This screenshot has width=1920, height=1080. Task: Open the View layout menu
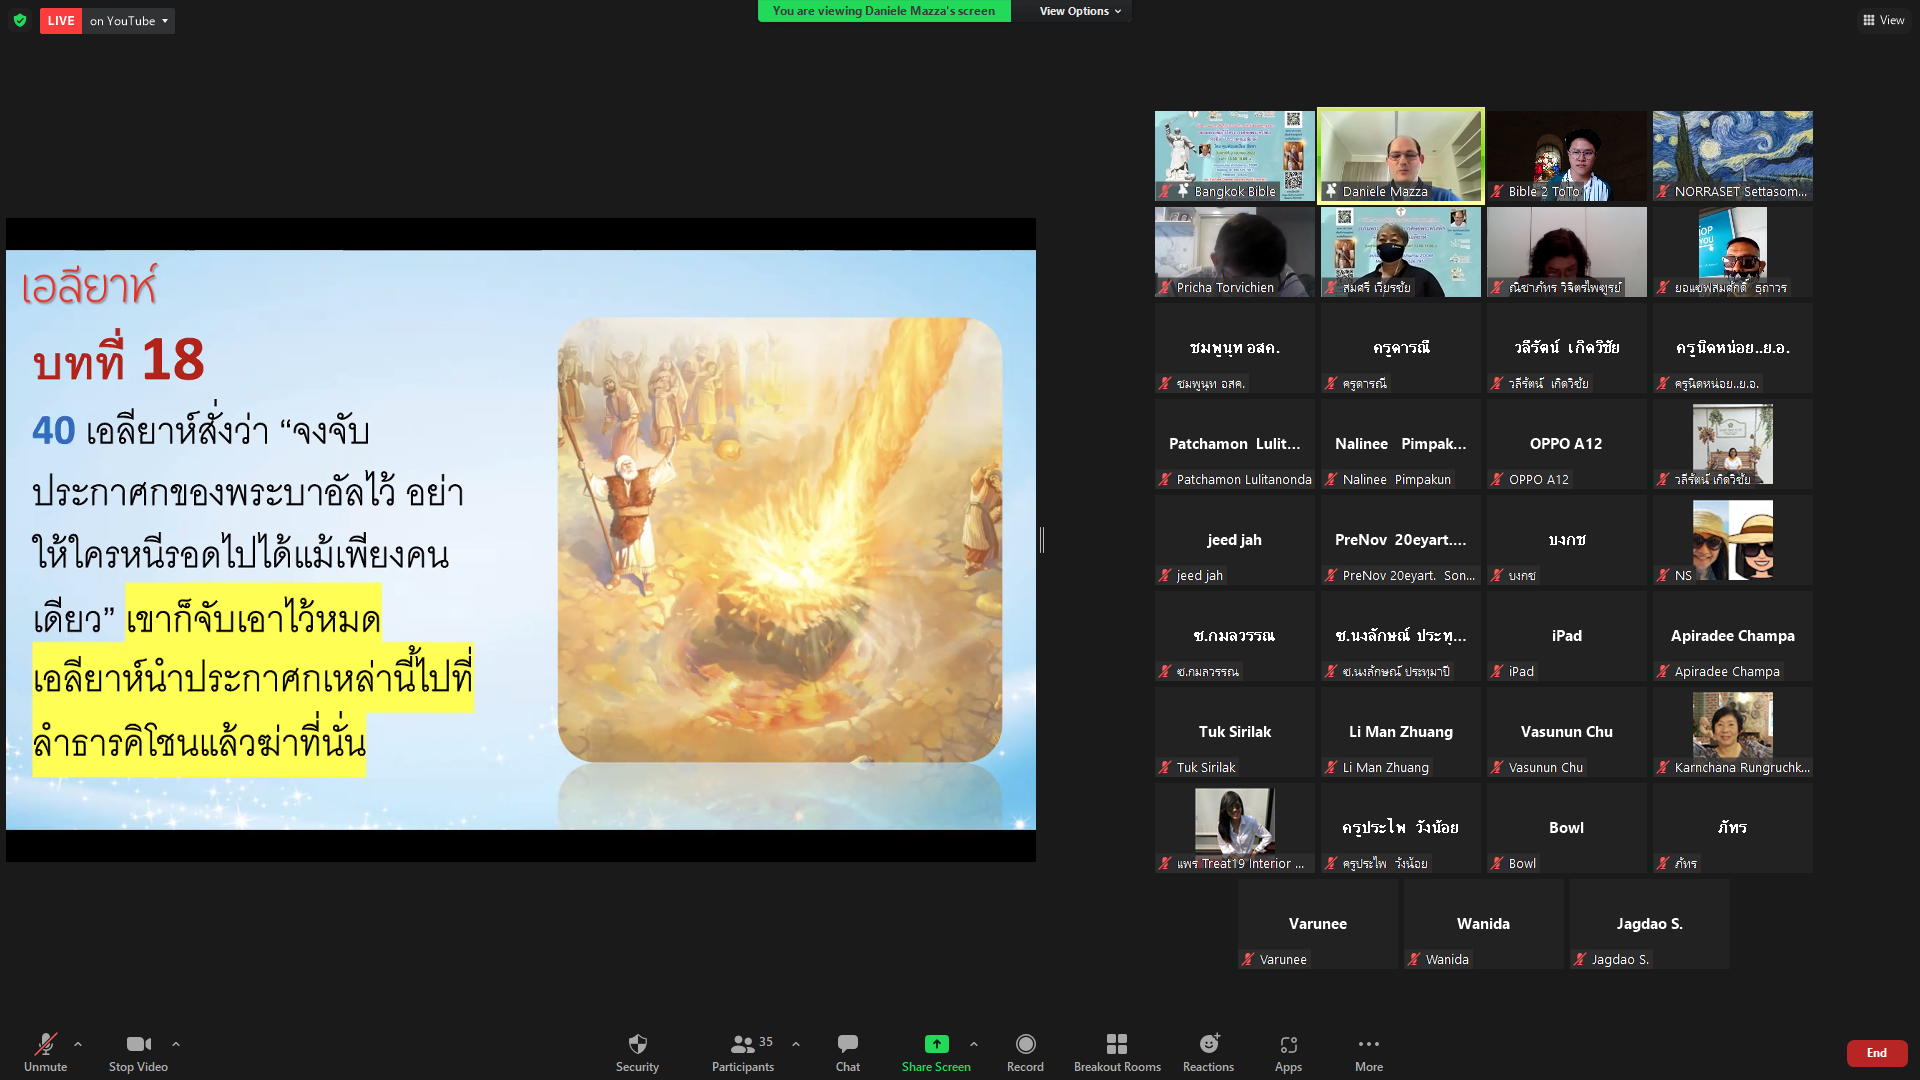(1884, 20)
